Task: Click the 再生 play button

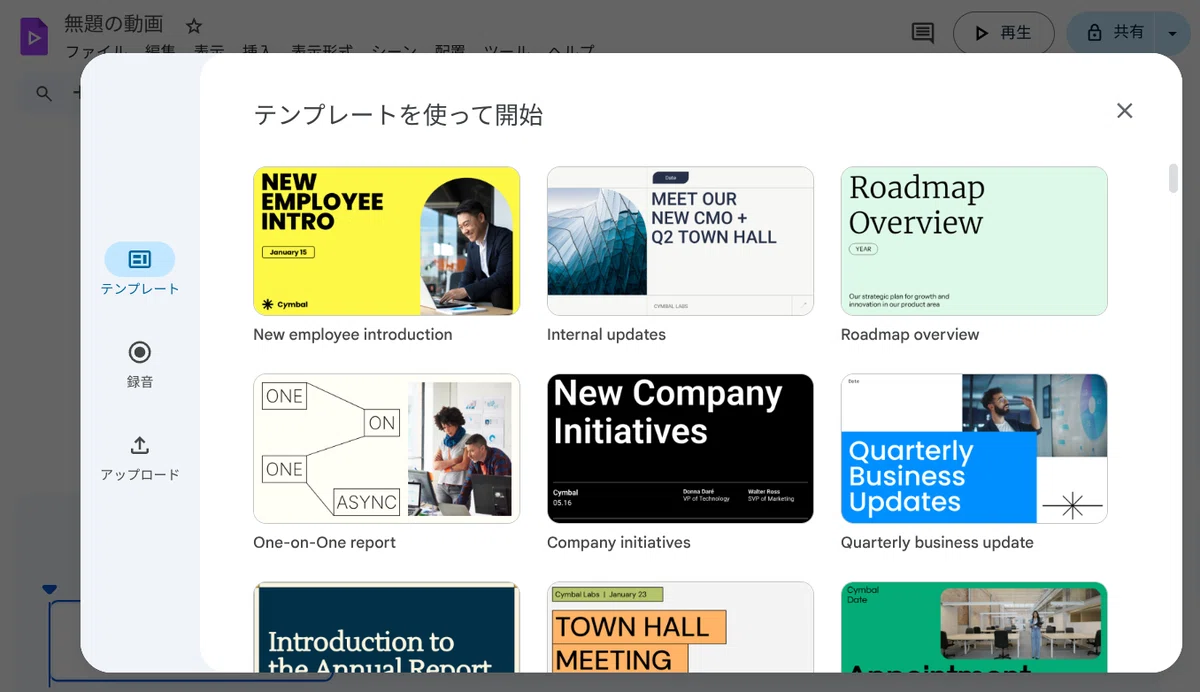Action: pyautogui.click(x=1003, y=33)
